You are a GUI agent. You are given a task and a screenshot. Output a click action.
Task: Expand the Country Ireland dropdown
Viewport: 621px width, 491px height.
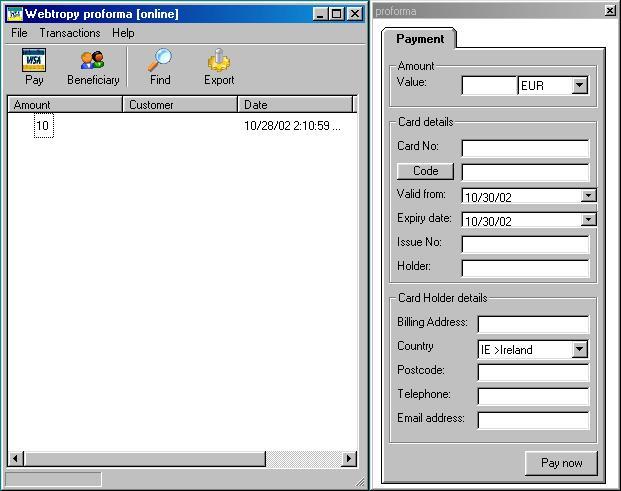[579, 349]
